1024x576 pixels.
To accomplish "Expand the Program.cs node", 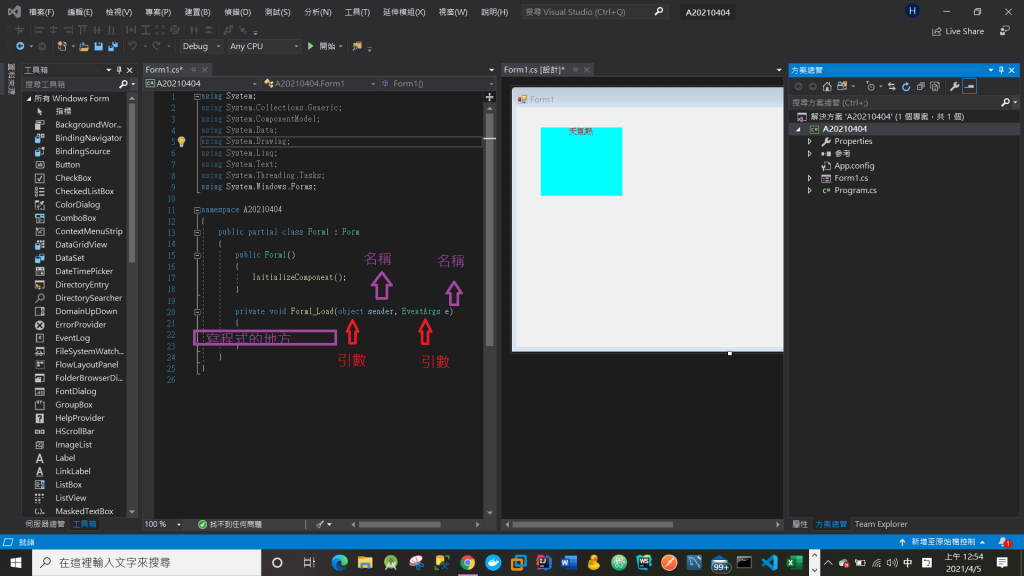I will point(810,191).
